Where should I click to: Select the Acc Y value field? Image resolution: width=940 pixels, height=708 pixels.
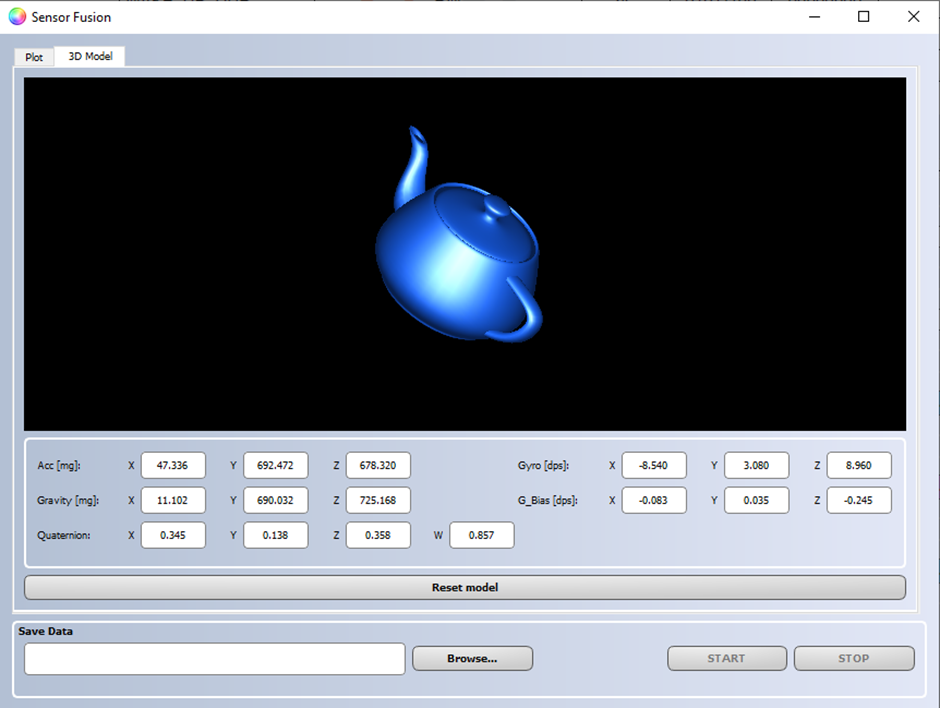(x=276, y=465)
